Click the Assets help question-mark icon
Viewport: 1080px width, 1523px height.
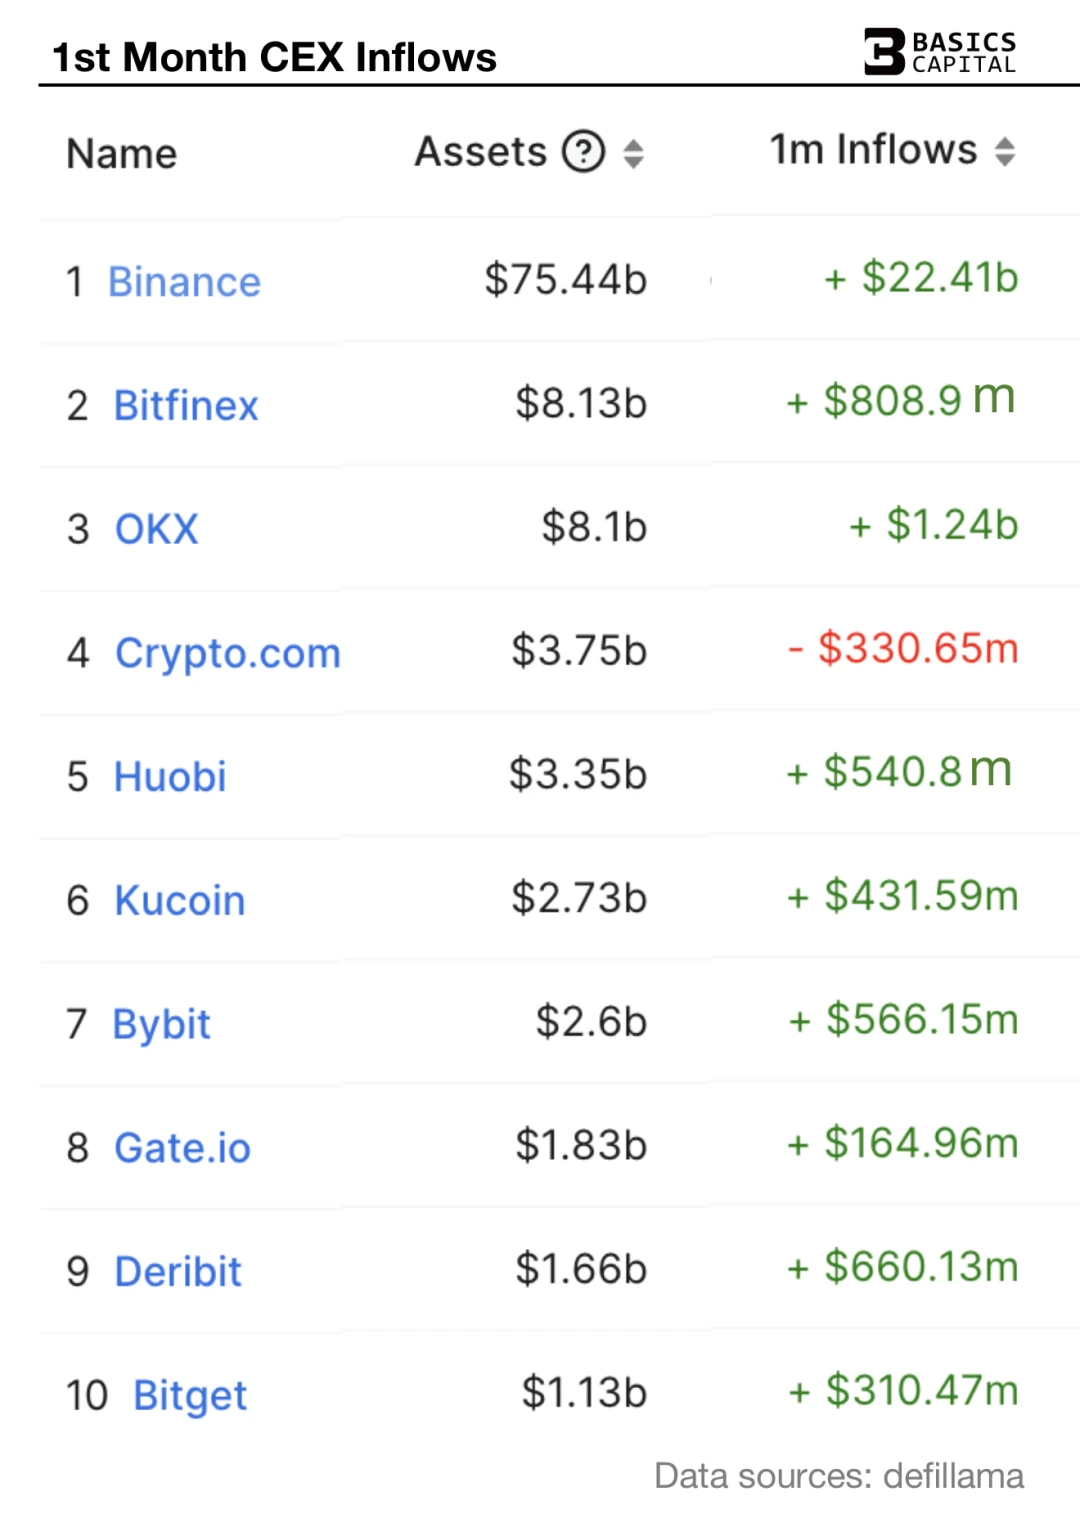(583, 152)
